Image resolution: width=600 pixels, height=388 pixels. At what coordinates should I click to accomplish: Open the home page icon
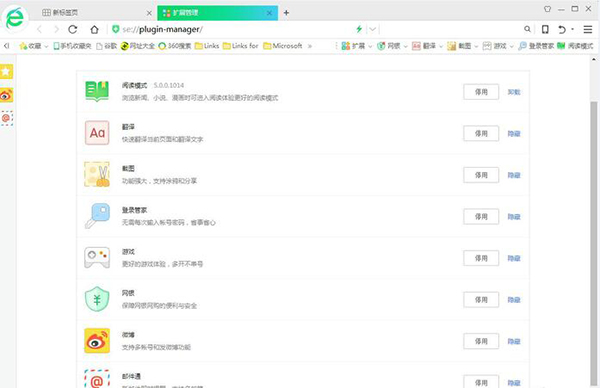94,29
